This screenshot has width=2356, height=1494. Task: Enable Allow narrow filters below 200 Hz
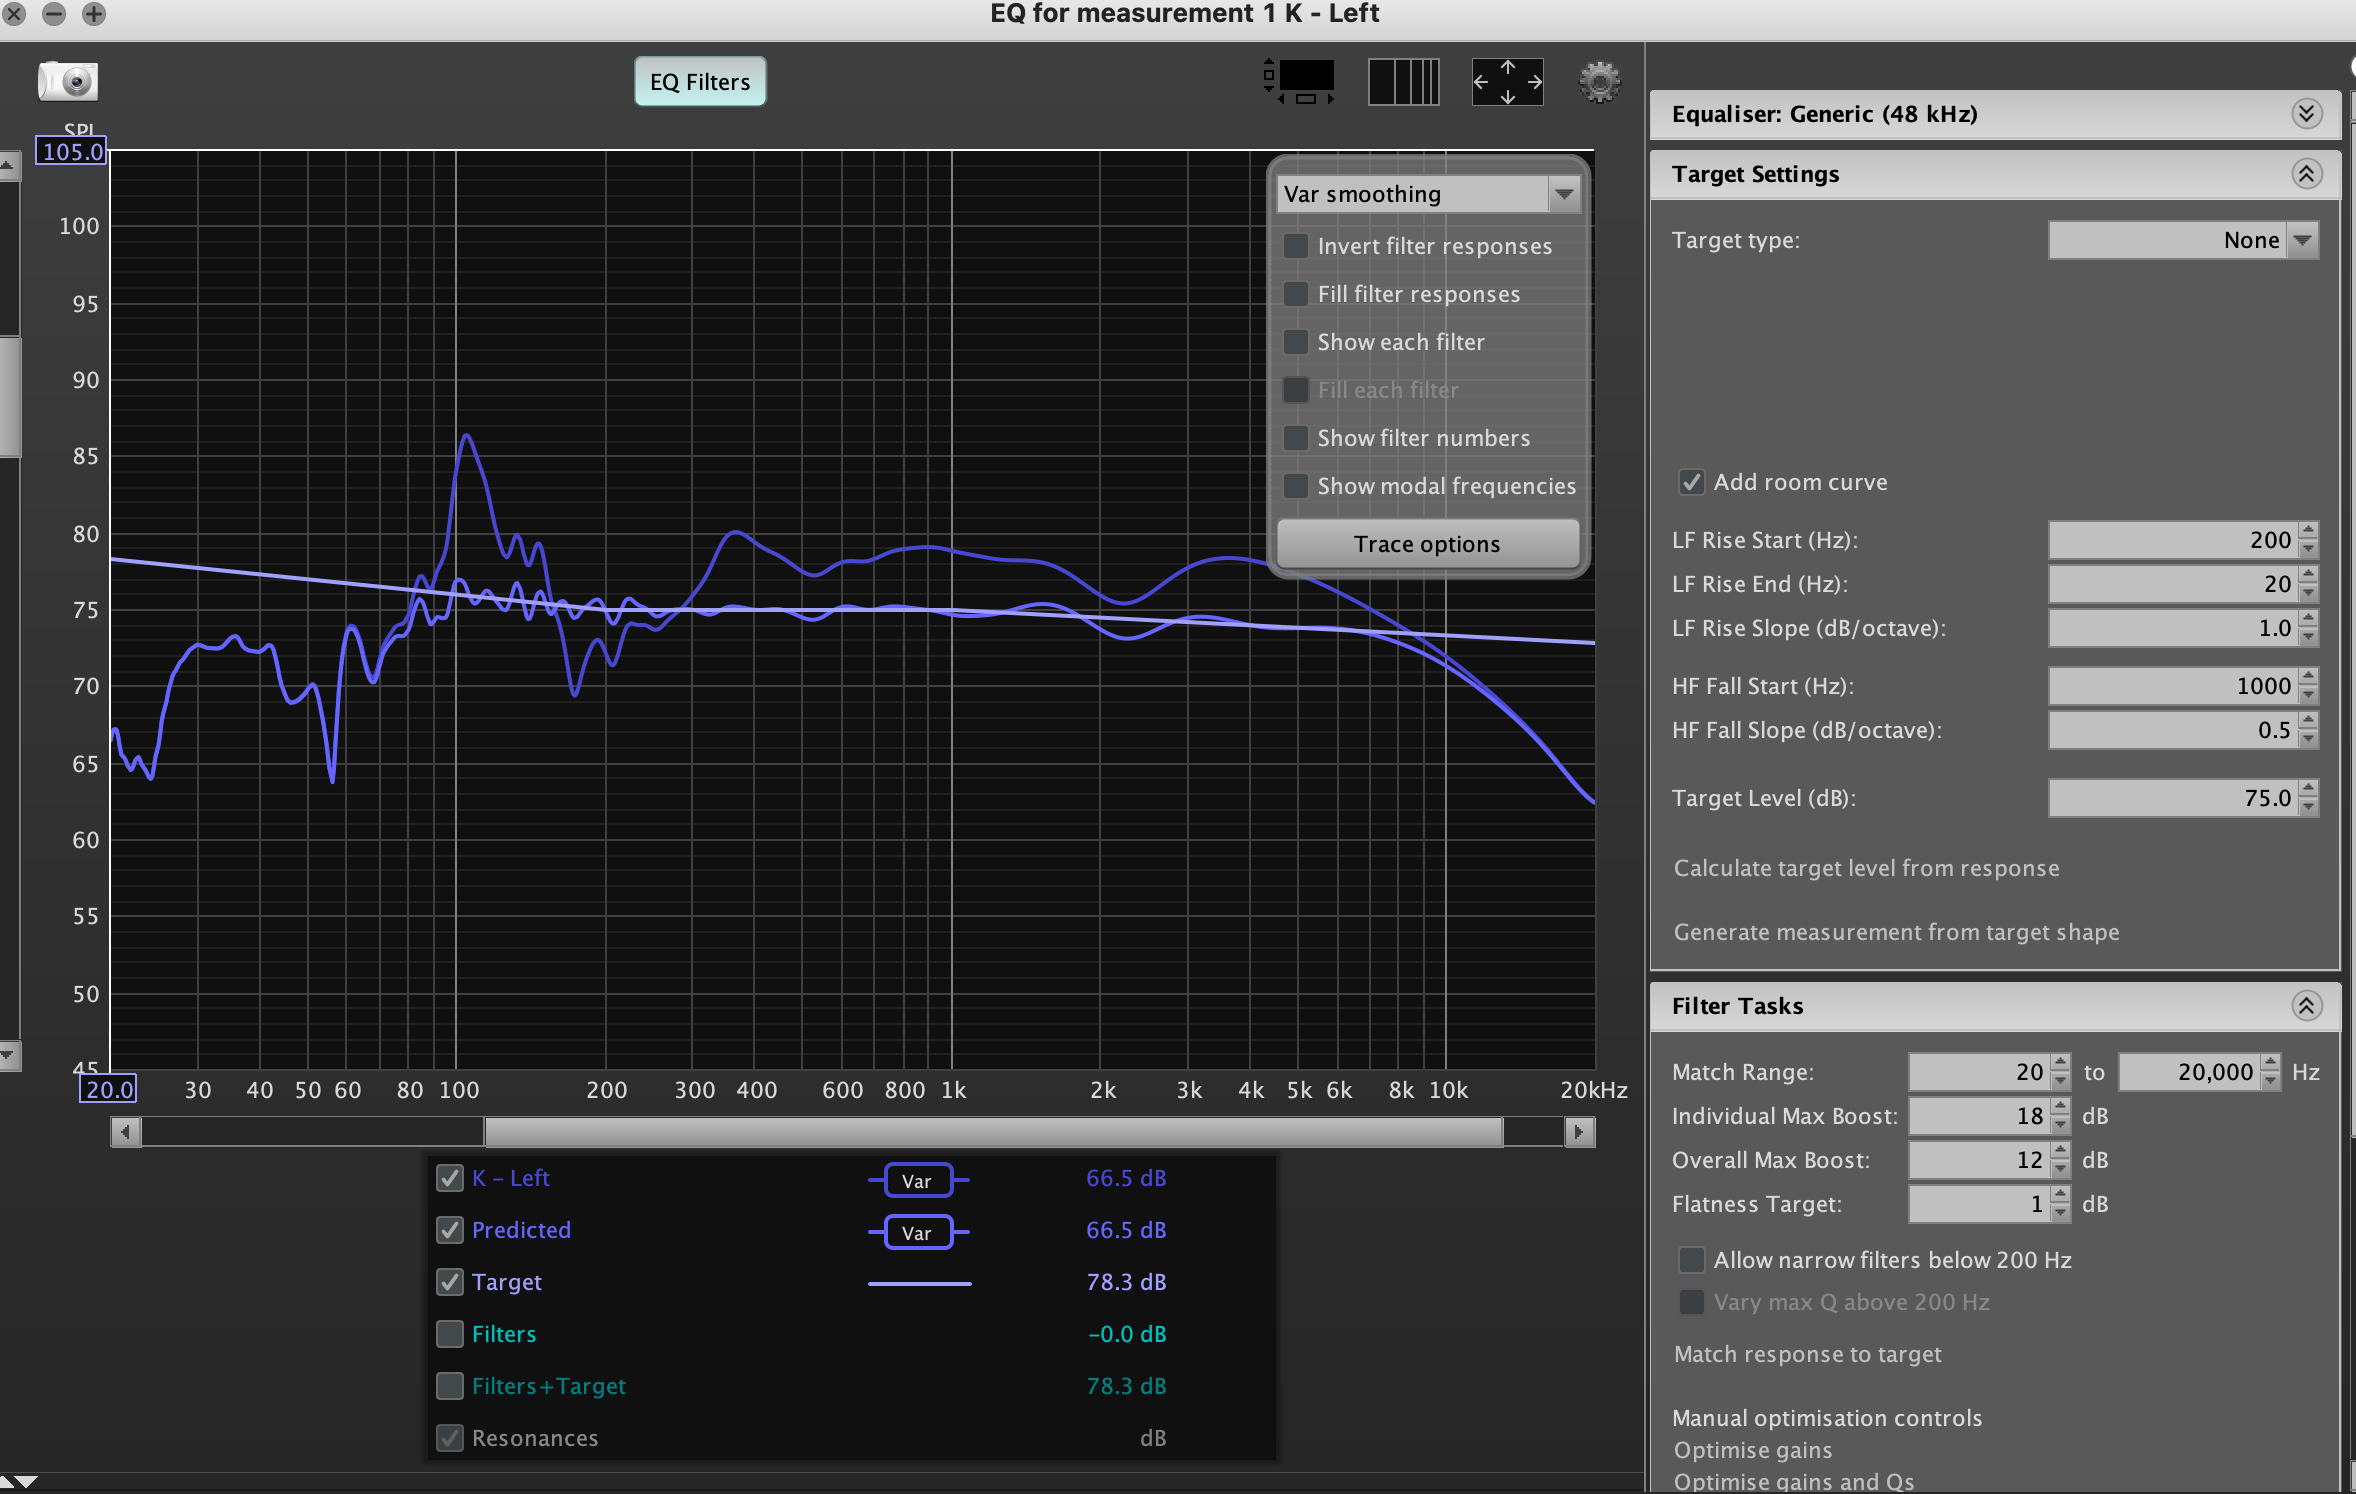pos(1691,1260)
